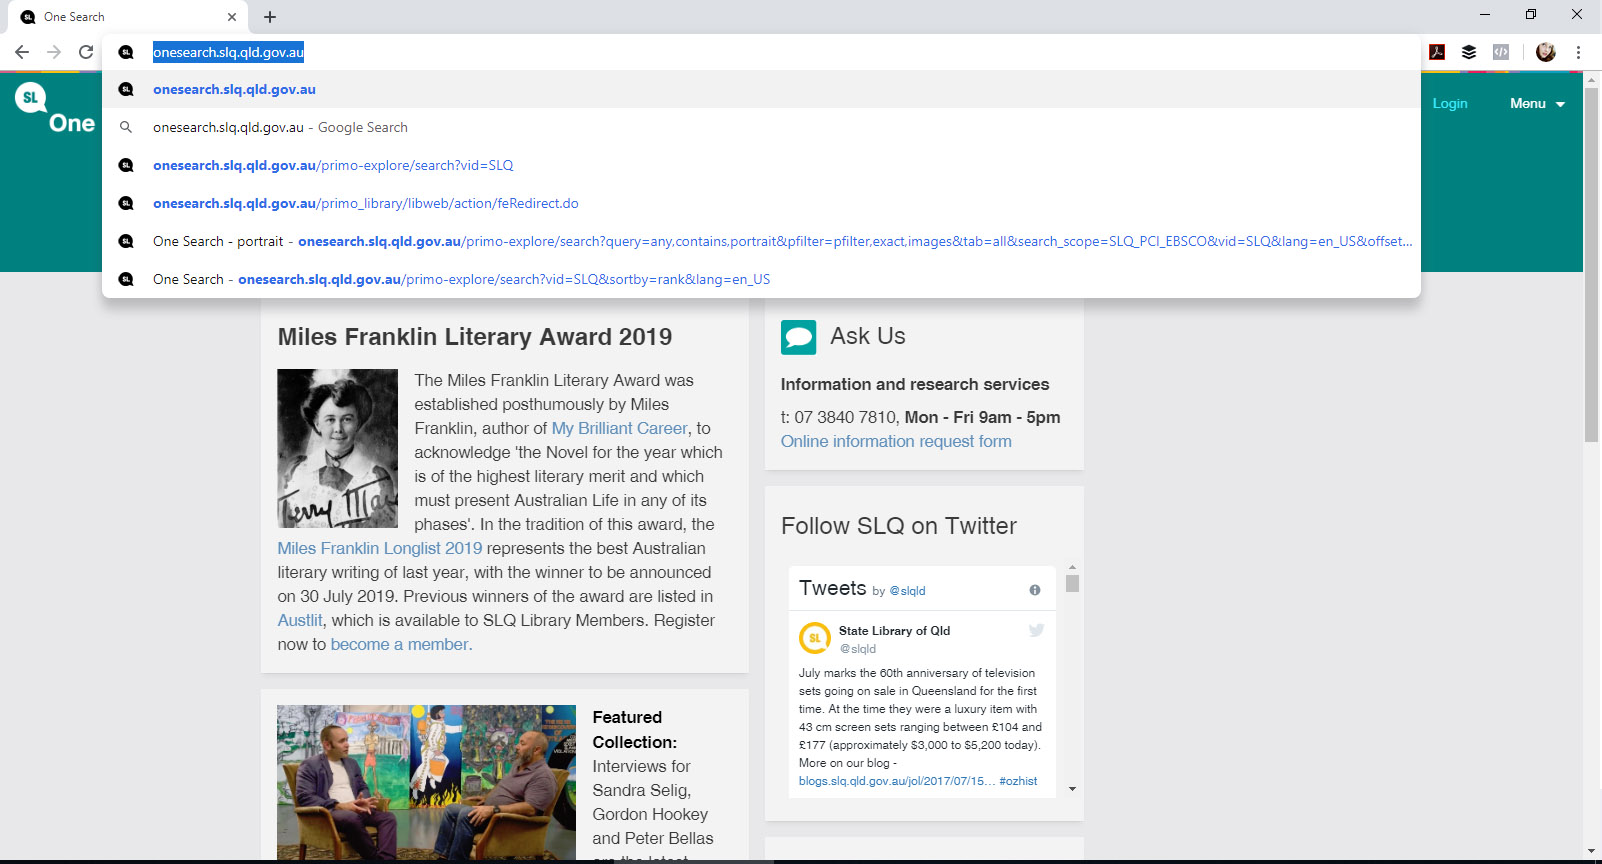This screenshot has height=864, width=1602.
Task: Click phone number 07 3840 7810 text
Action: pos(845,417)
